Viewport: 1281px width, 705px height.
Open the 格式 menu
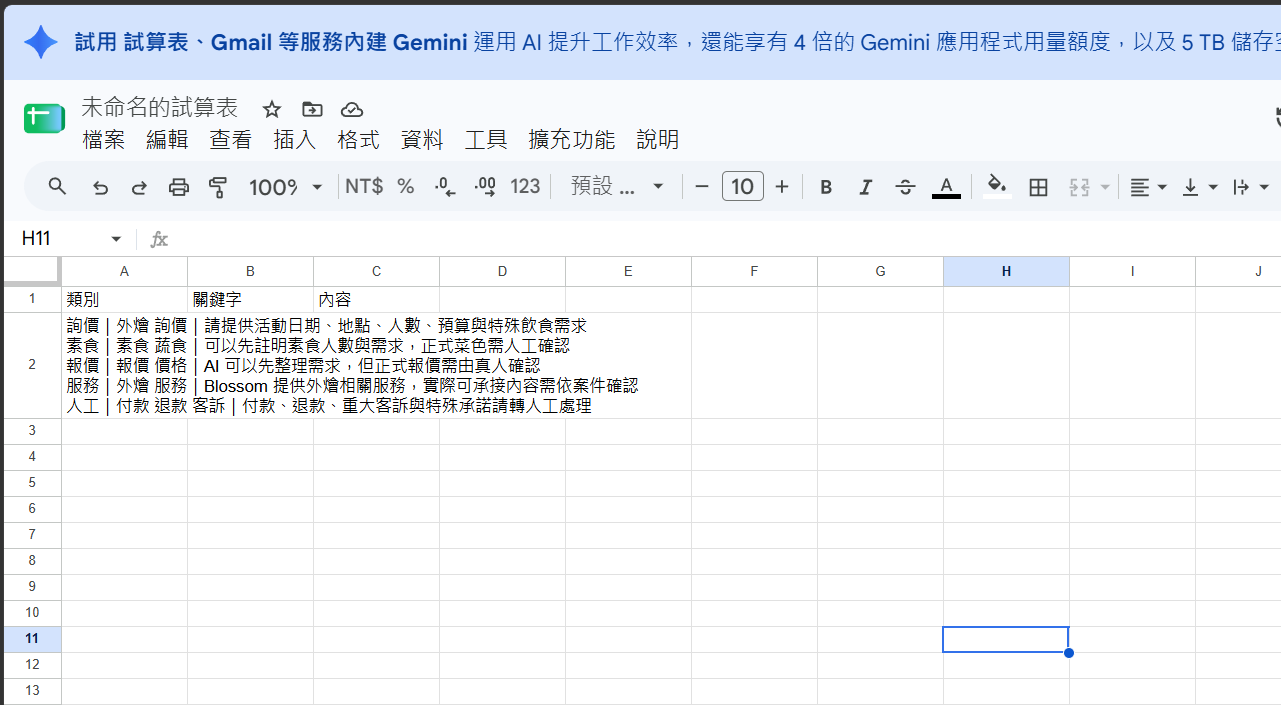[x=359, y=140]
